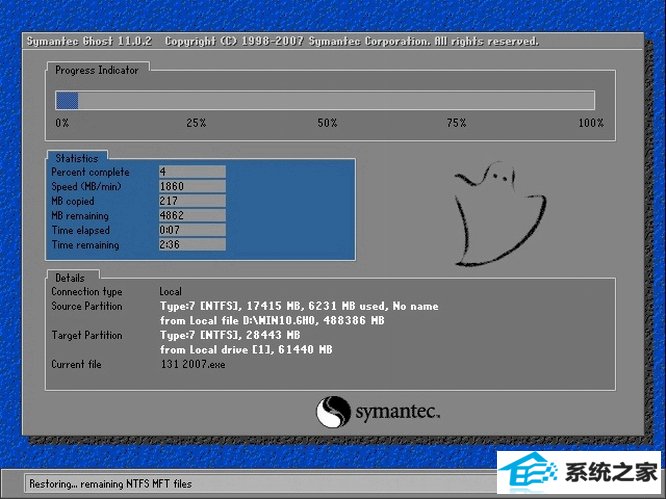Click the Source Partition type line
Viewport: 666px width, 499px height.
(299, 306)
